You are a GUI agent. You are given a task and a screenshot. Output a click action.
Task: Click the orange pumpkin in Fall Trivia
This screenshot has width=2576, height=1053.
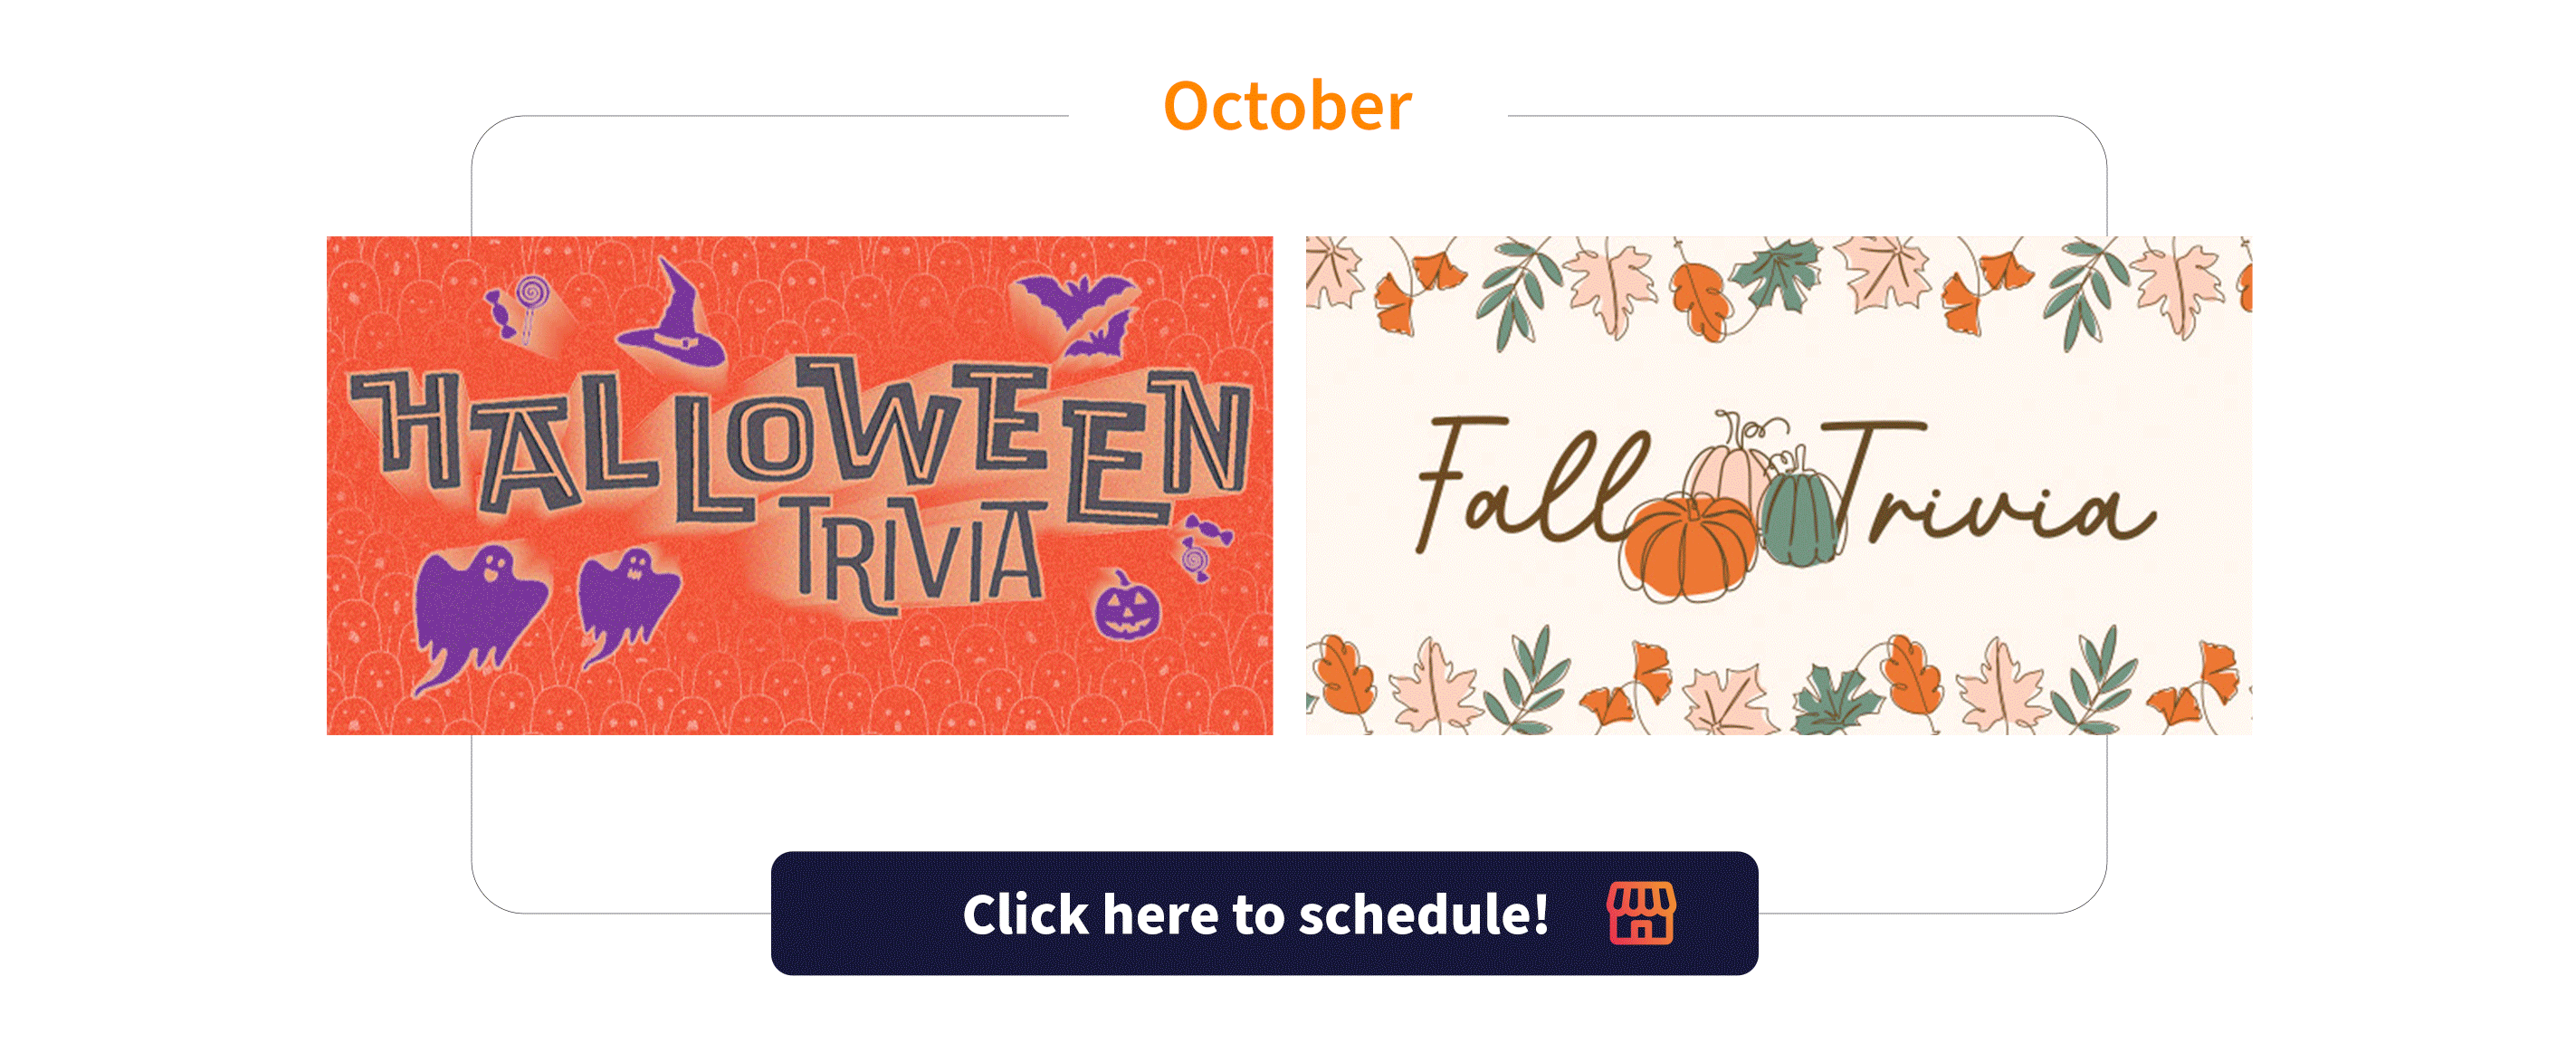(1689, 546)
